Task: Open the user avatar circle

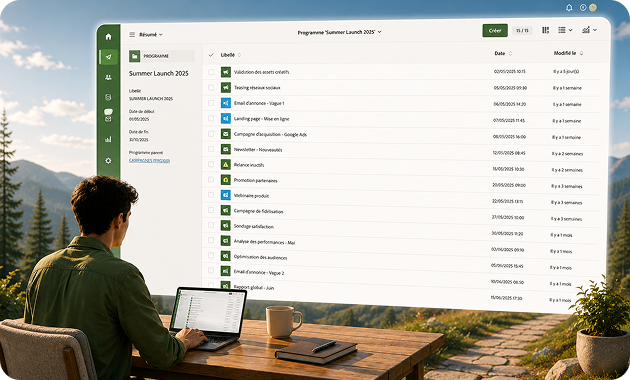Action: pos(593,8)
